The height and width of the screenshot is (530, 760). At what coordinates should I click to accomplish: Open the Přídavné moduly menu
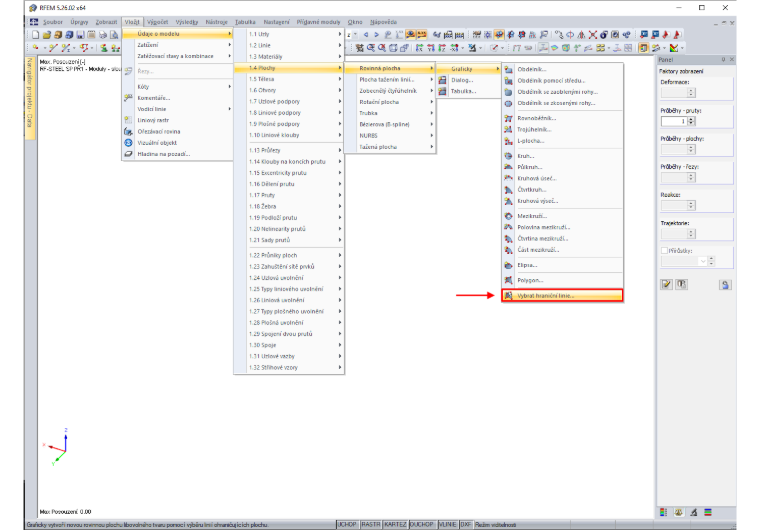click(318, 22)
